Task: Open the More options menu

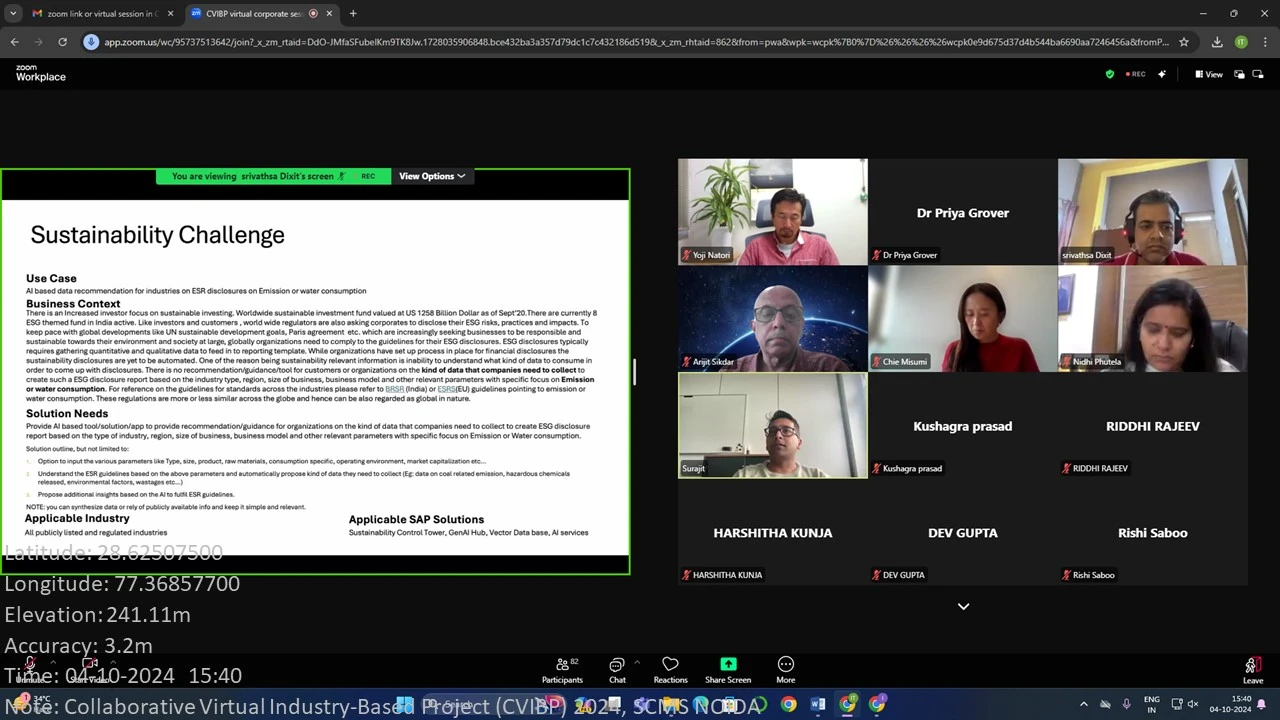Action: pos(786,670)
